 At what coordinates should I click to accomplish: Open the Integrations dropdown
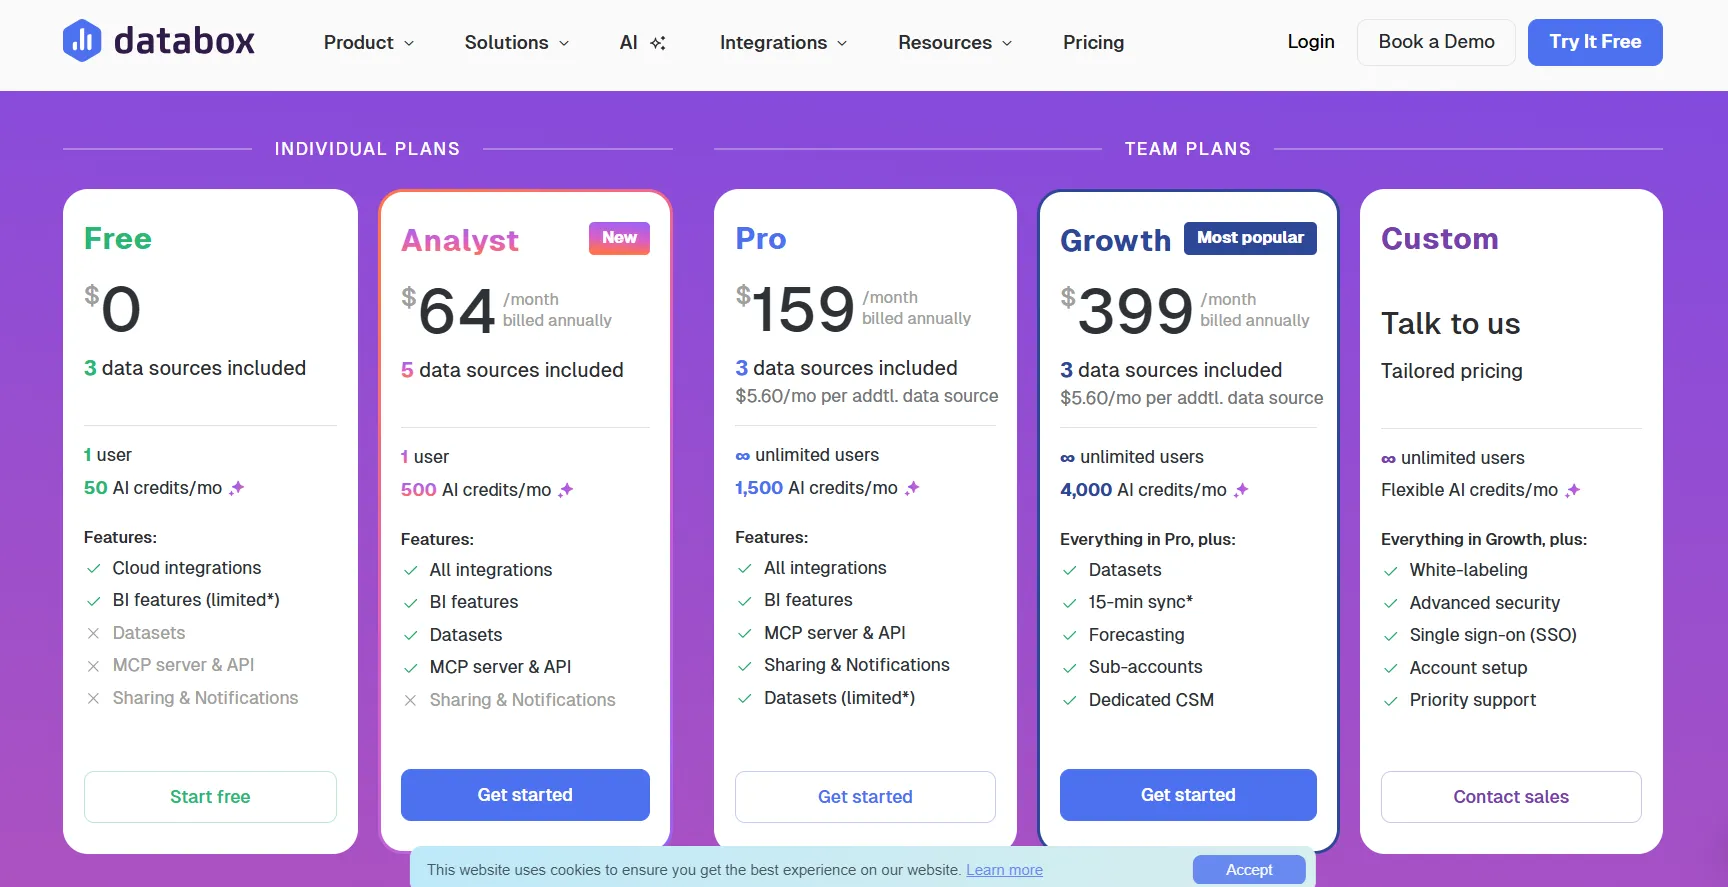tap(784, 43)
